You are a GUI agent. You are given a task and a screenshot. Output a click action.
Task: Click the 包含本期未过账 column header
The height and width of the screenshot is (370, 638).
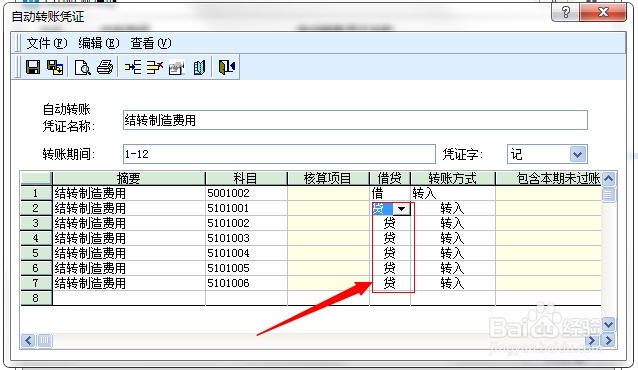(548, 178)
